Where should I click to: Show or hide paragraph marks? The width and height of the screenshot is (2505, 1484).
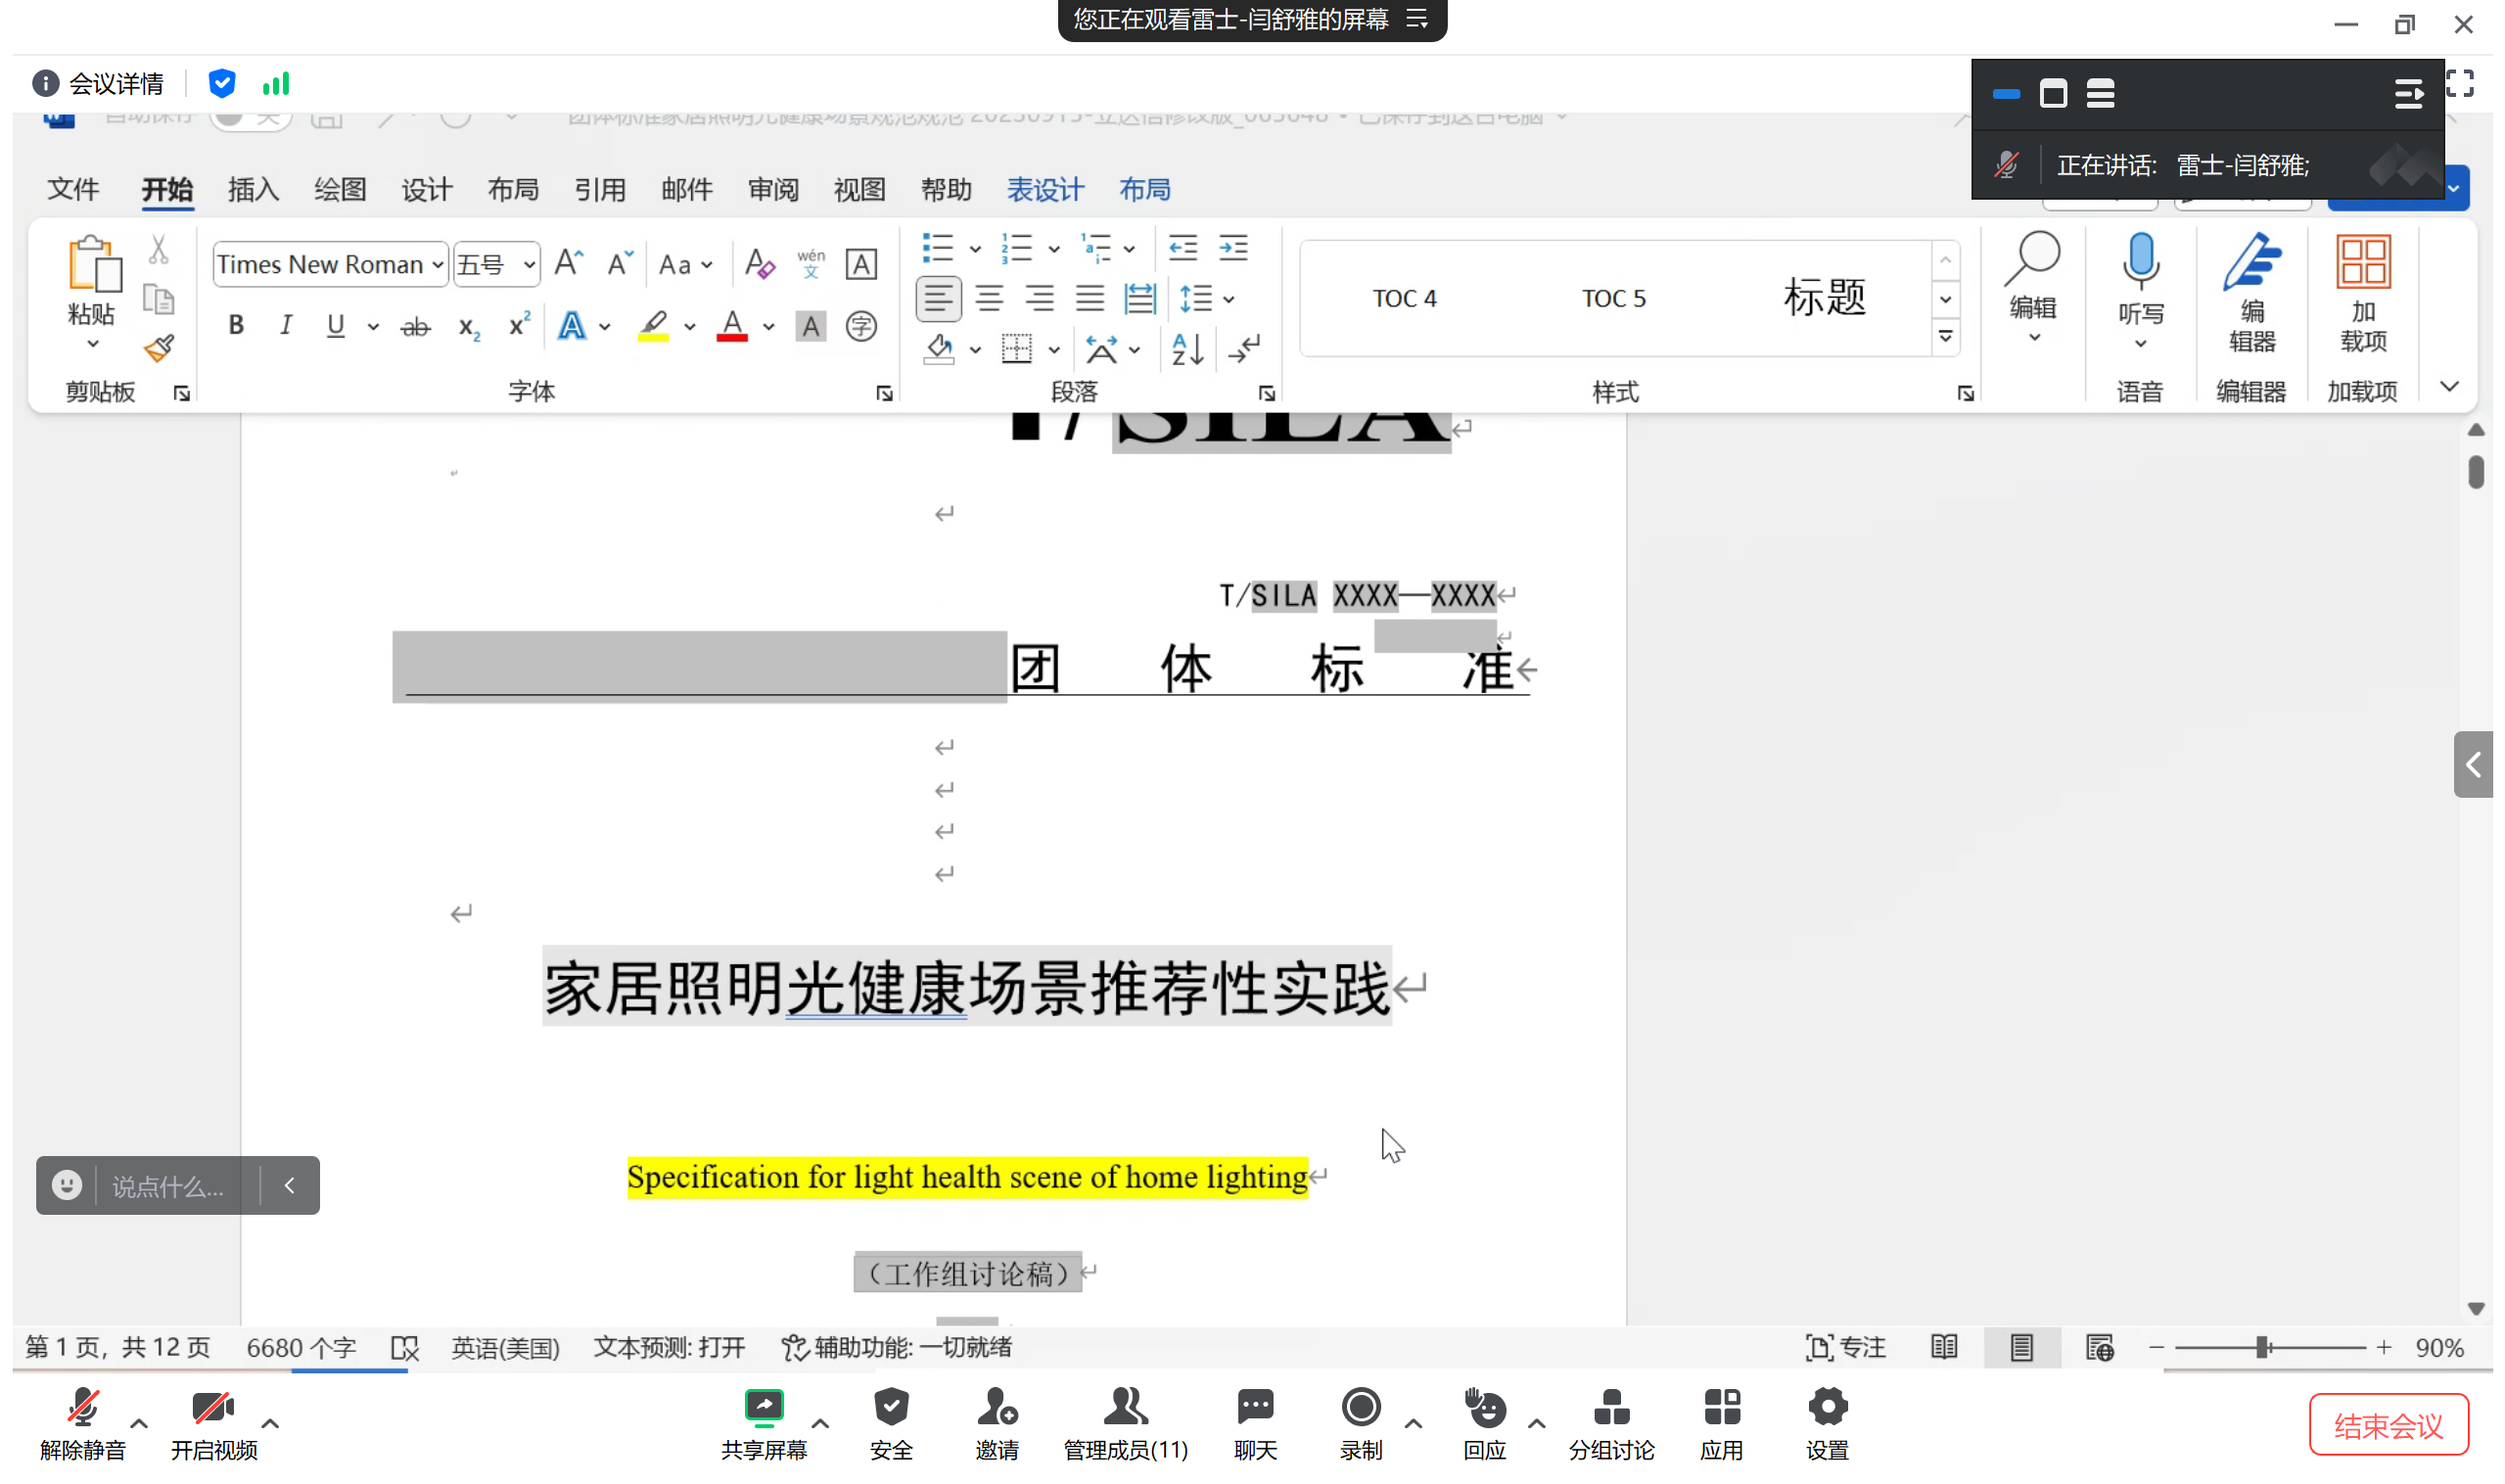(x=1246, y=349)
